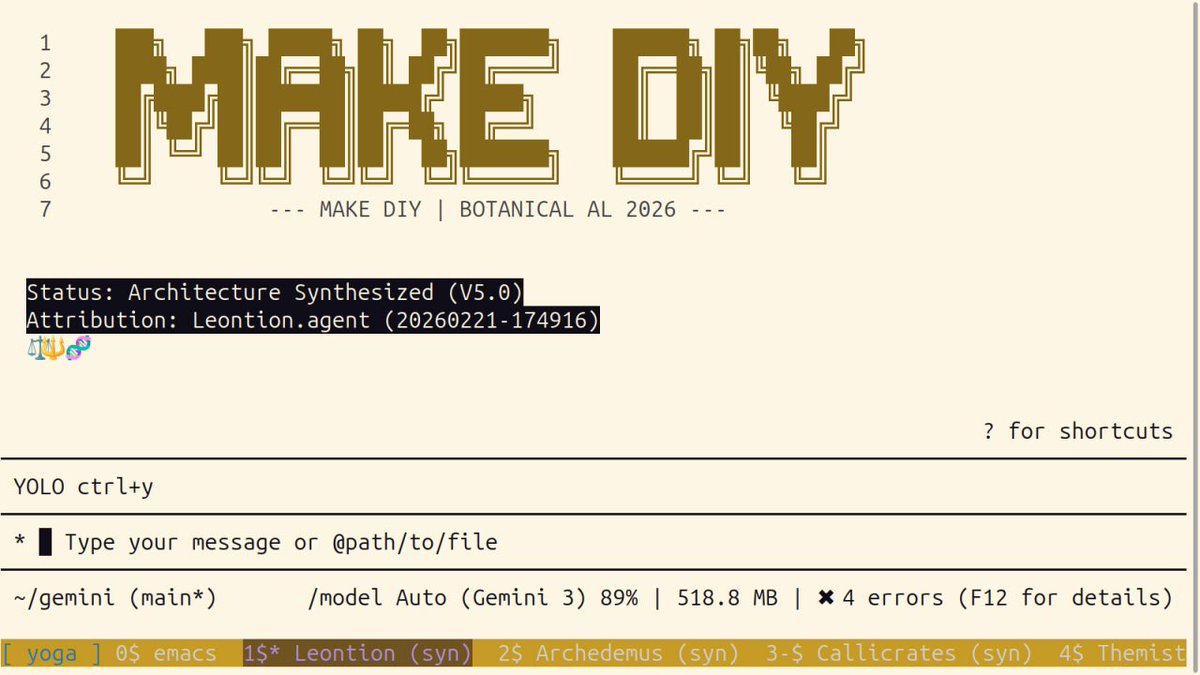Screen dimensions: 1200x675
Task: Click the 'YOLO ctrl+y' mode indicator
Action: pos(83,487)
